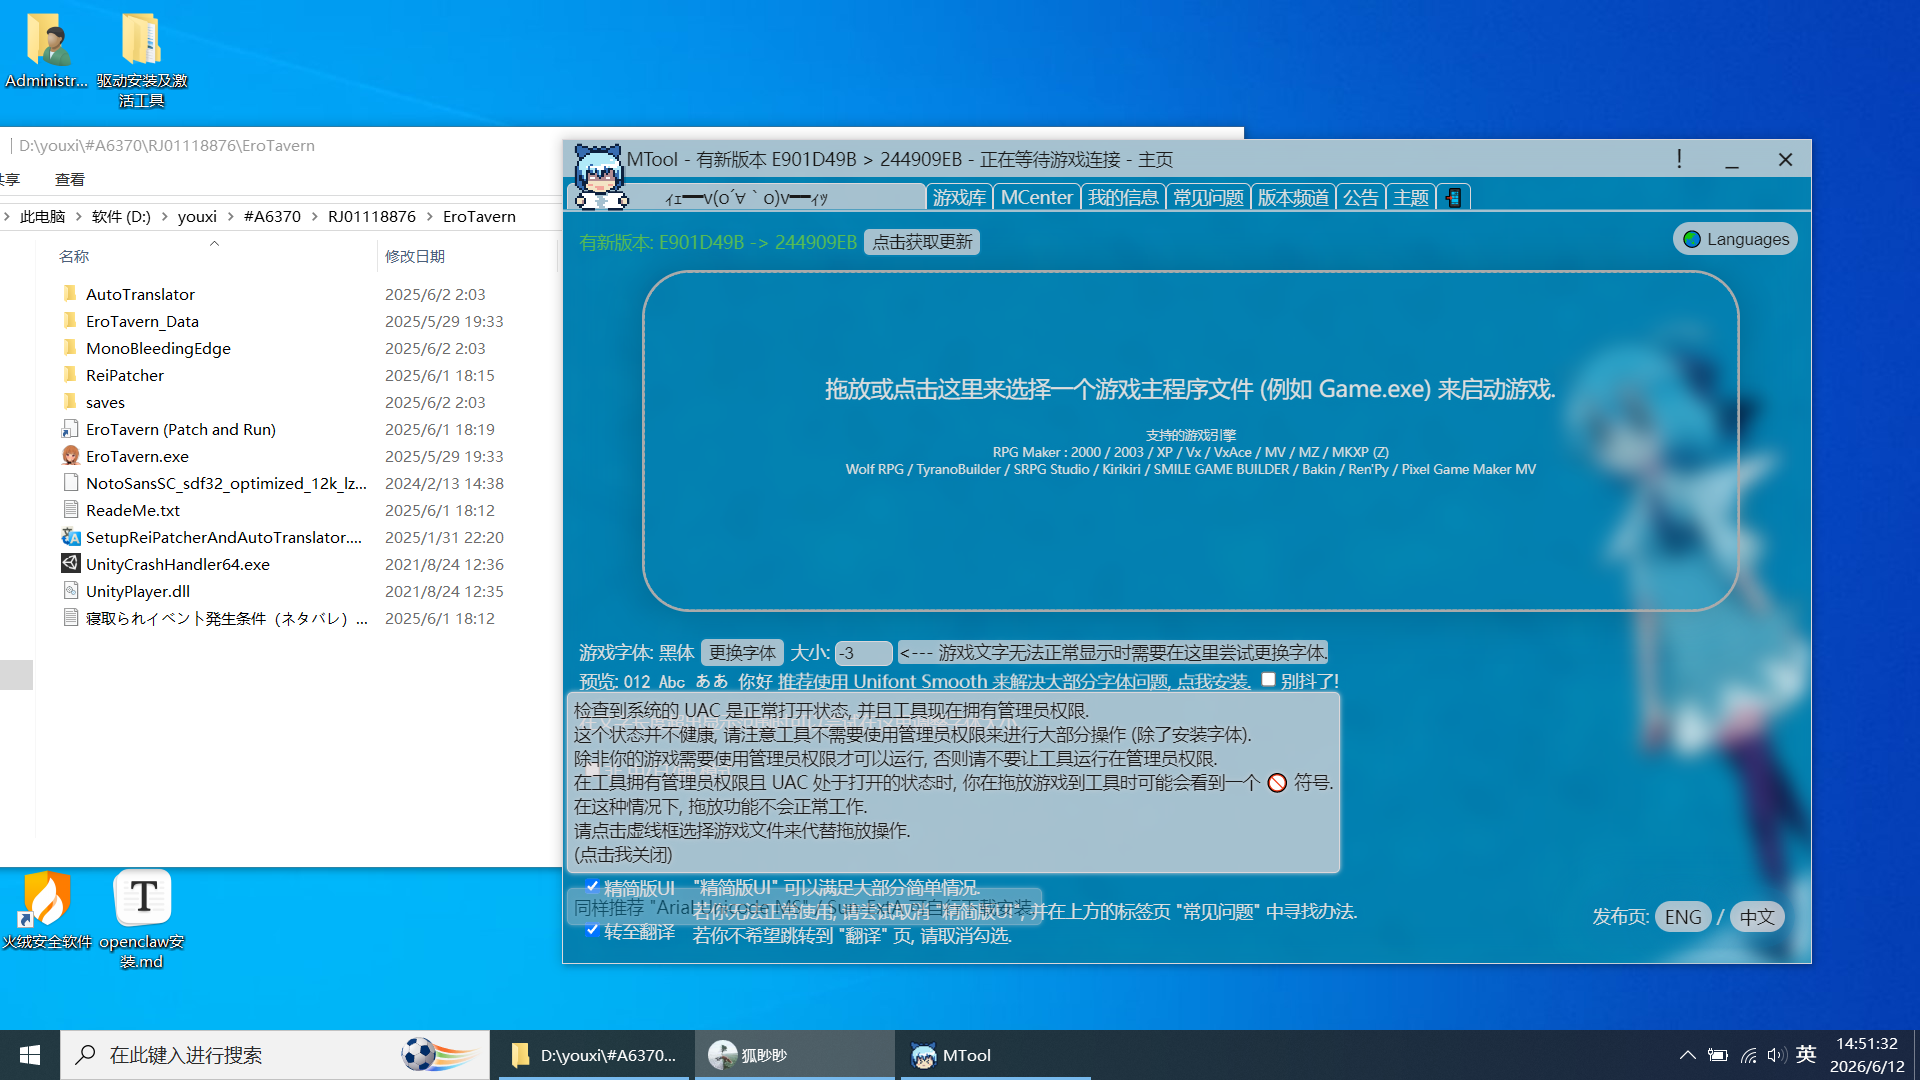The width and height of the screenshot is (1920, 1080).
Task: Click the taskbar clock and date
Action: 1867,1055
